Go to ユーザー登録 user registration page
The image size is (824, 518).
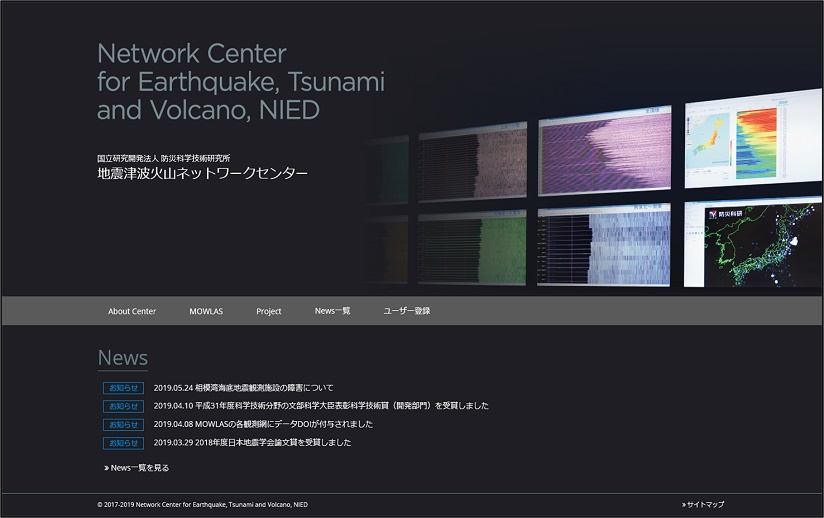click(x=407, y=311)
